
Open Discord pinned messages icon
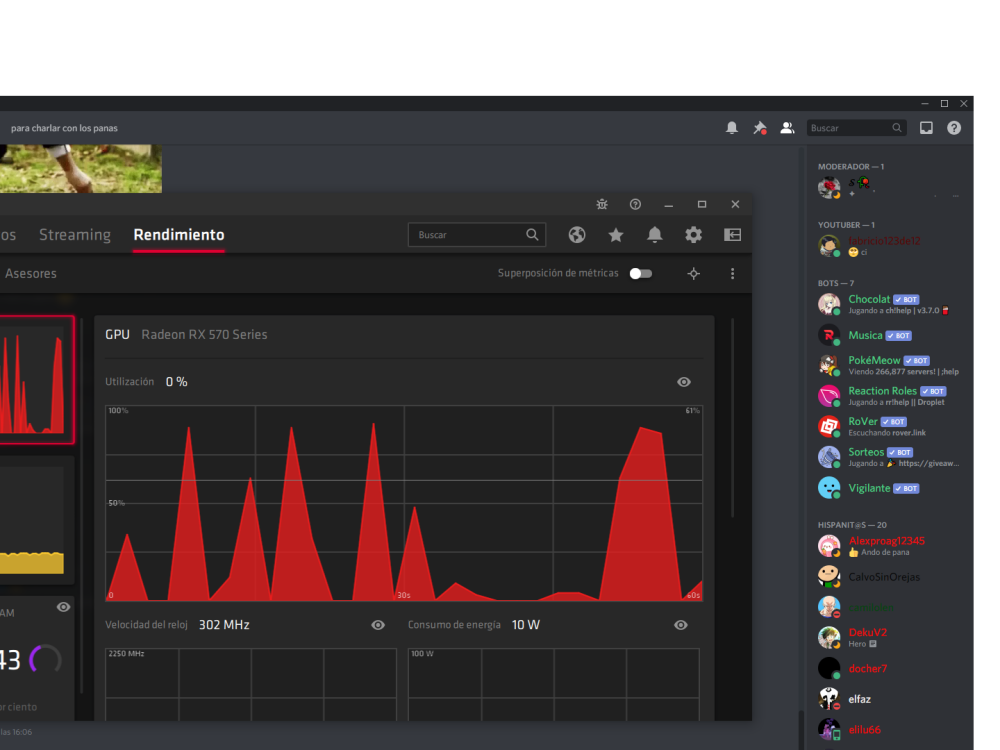click(760, 128)
